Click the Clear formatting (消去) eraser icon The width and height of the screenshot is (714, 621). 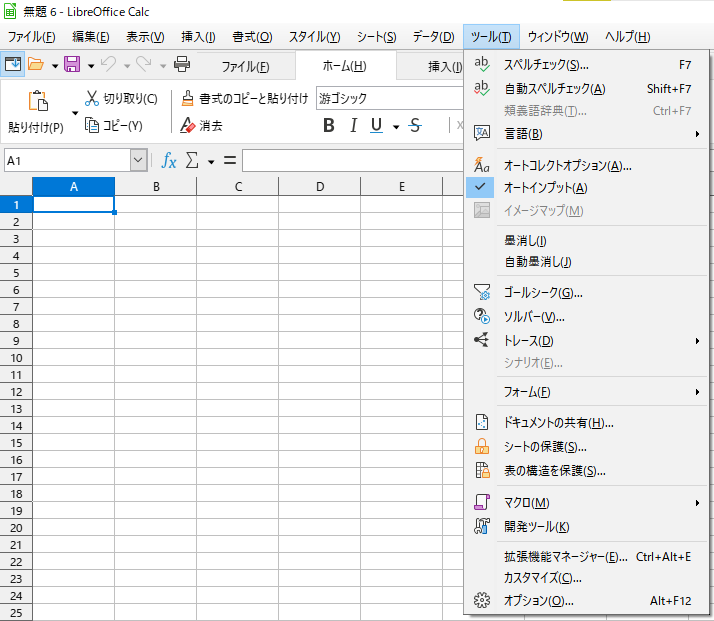click(x=187, y=125)
